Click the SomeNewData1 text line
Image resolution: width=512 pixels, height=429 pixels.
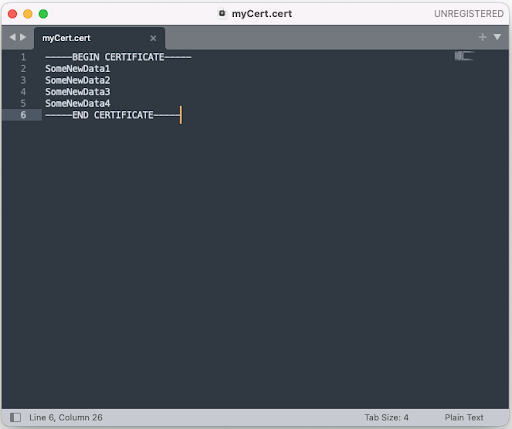(x=78, y=69)
